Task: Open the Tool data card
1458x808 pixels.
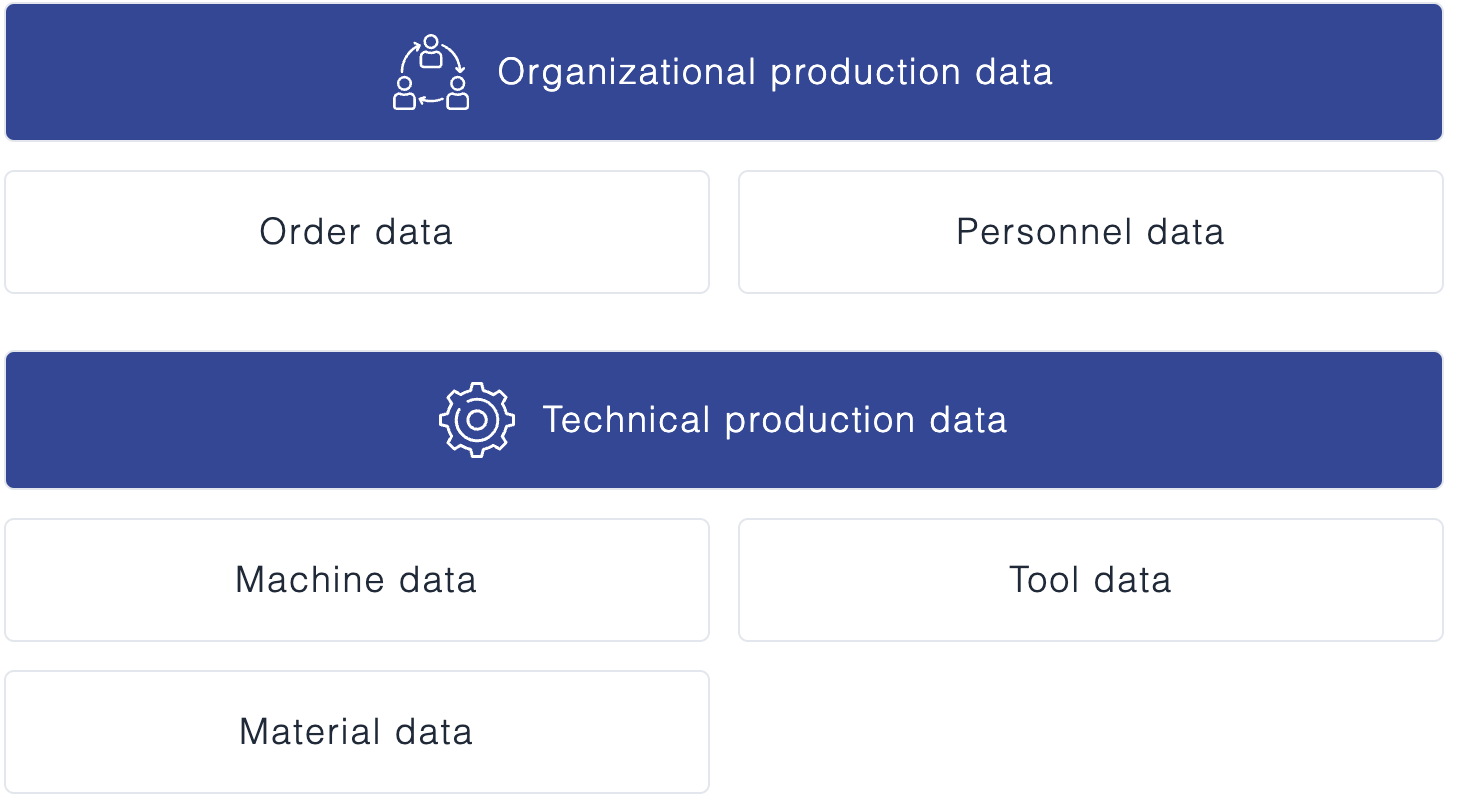Action: (1090, 580)
